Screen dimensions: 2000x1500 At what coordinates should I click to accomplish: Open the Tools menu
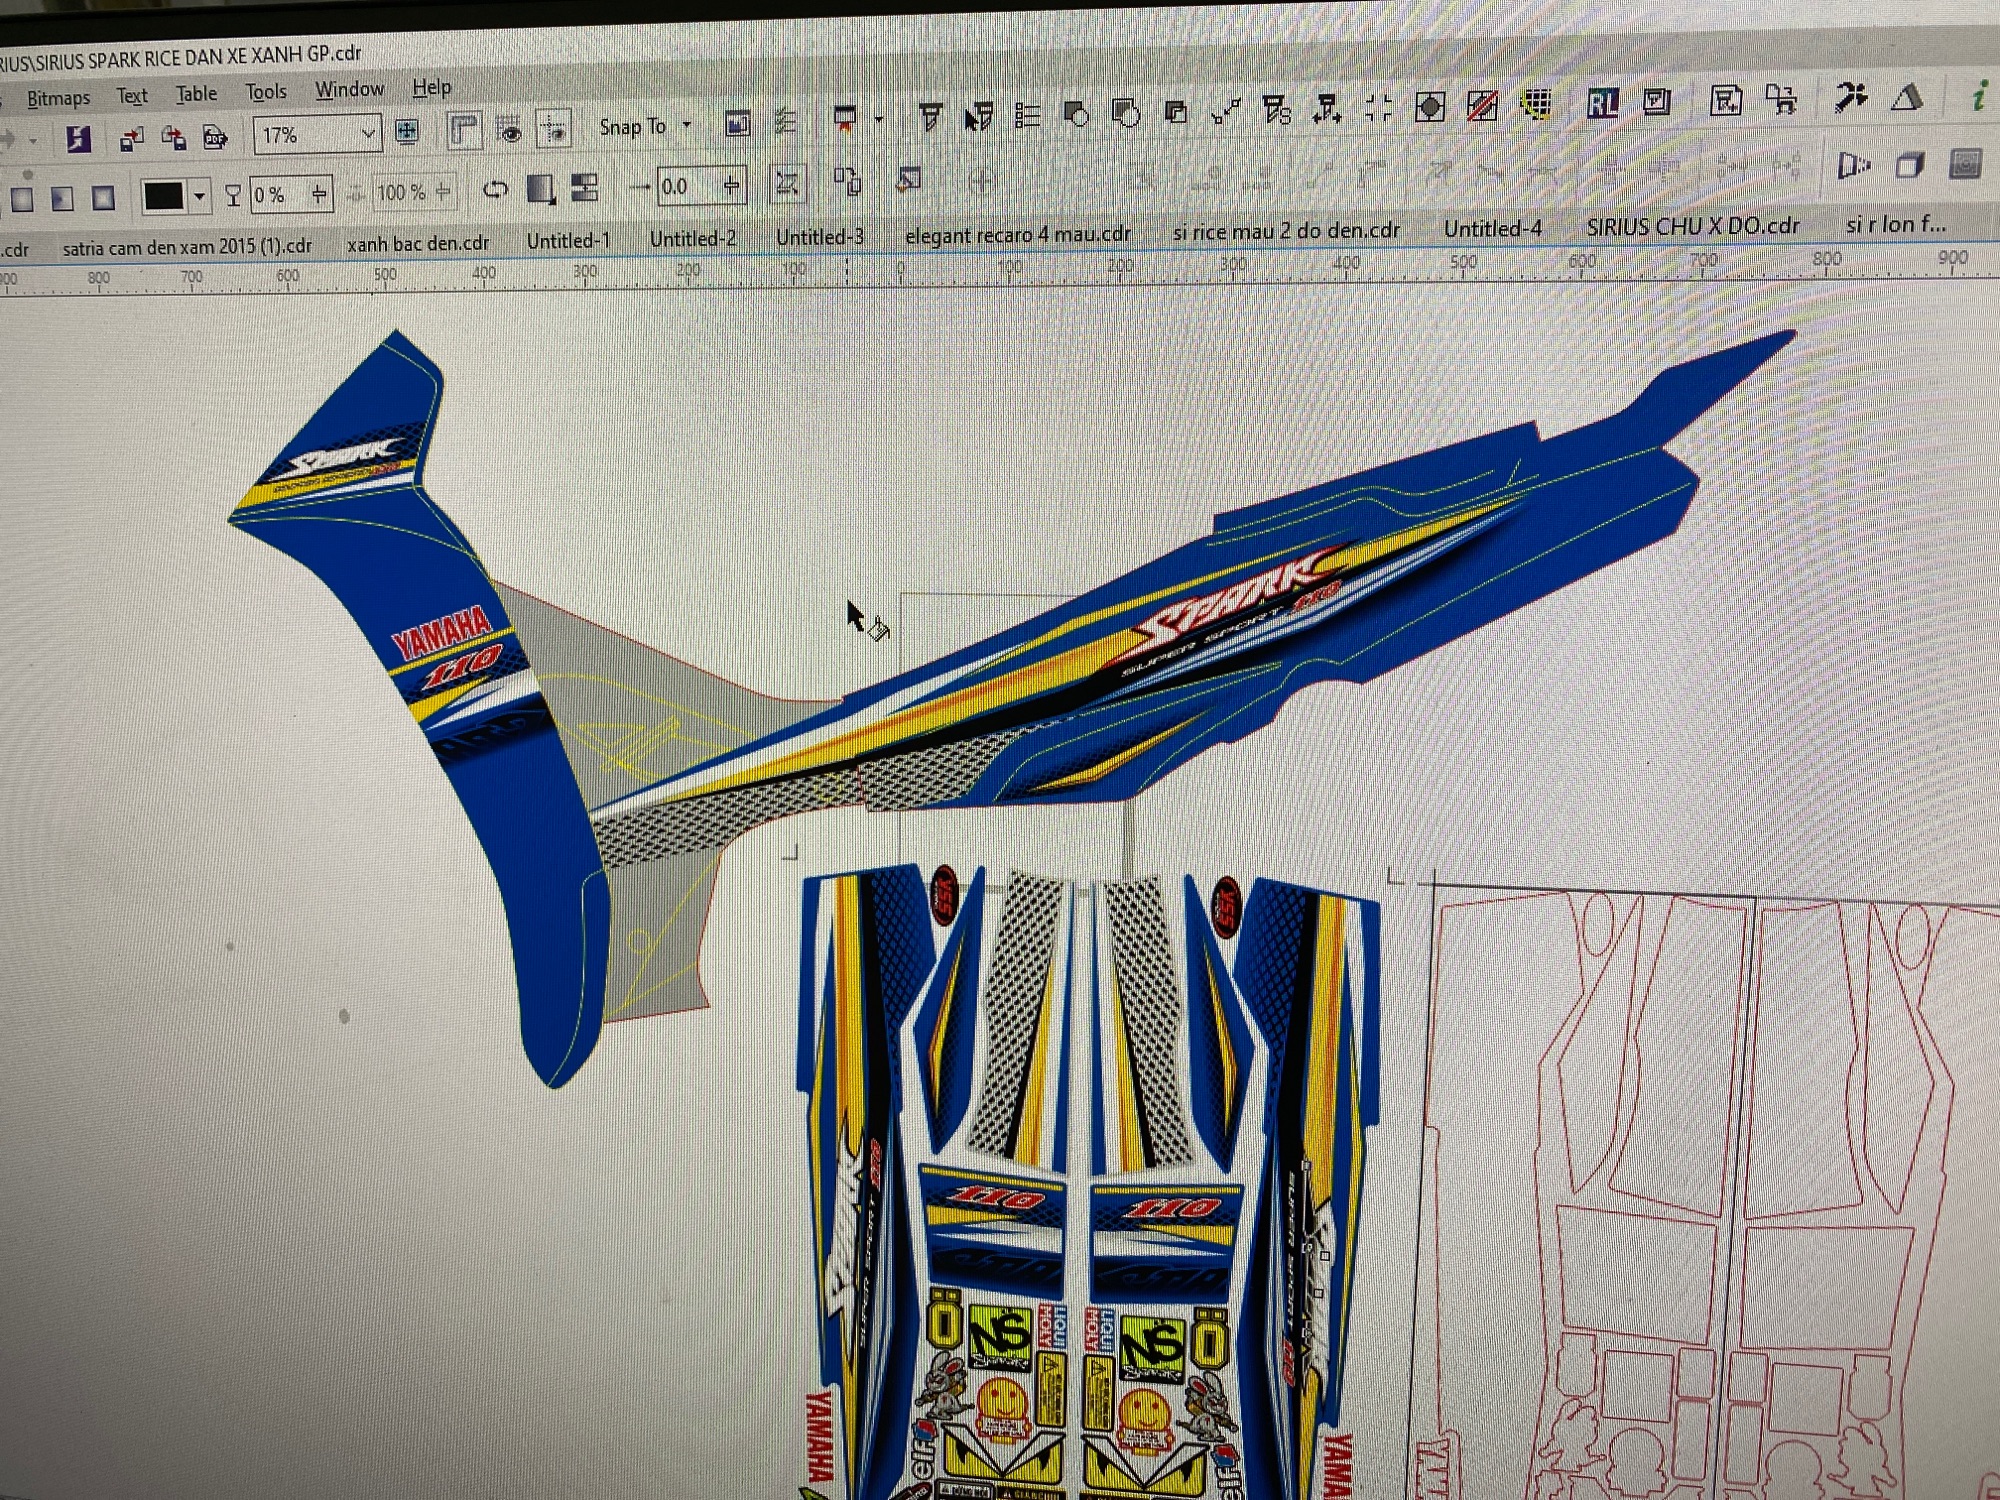point(266,92)
